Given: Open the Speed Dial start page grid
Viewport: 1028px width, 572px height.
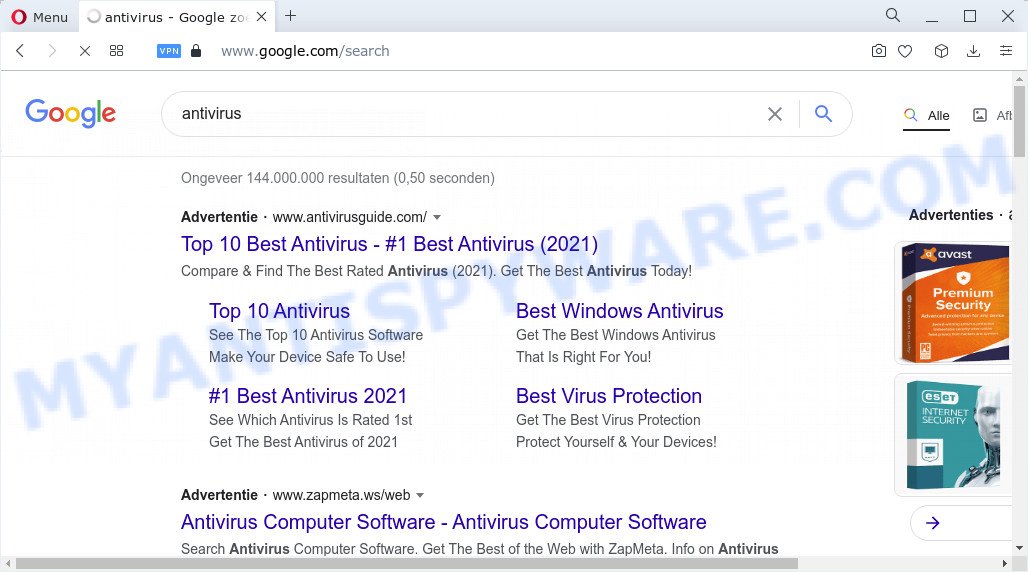Looking at the screenshot, I should point(117,51).
